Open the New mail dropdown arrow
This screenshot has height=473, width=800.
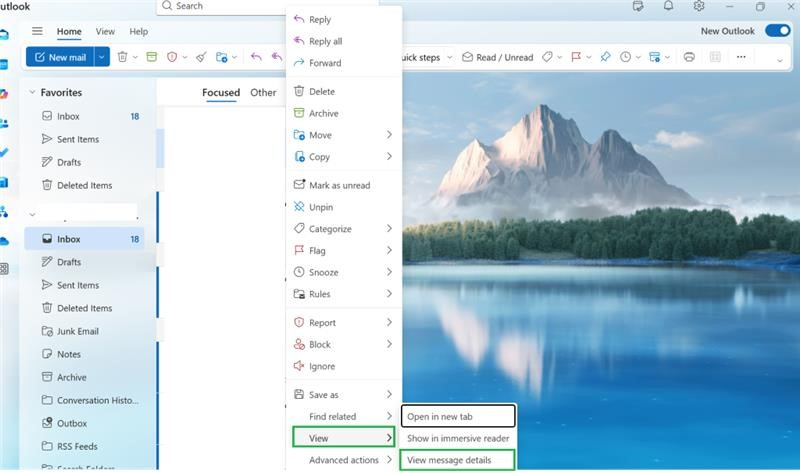click(102, 57)
